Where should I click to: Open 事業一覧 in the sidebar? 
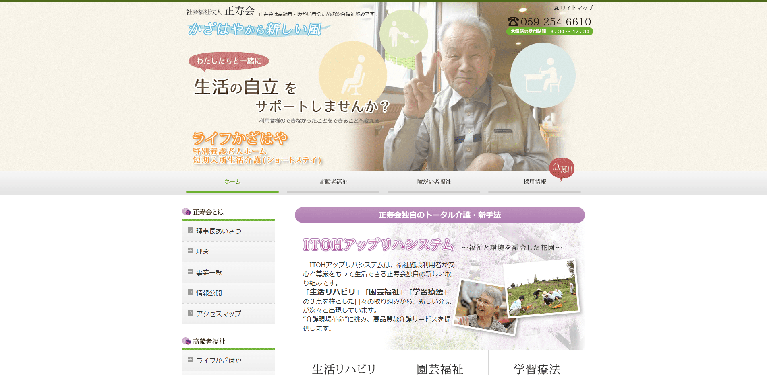point(228,272)
